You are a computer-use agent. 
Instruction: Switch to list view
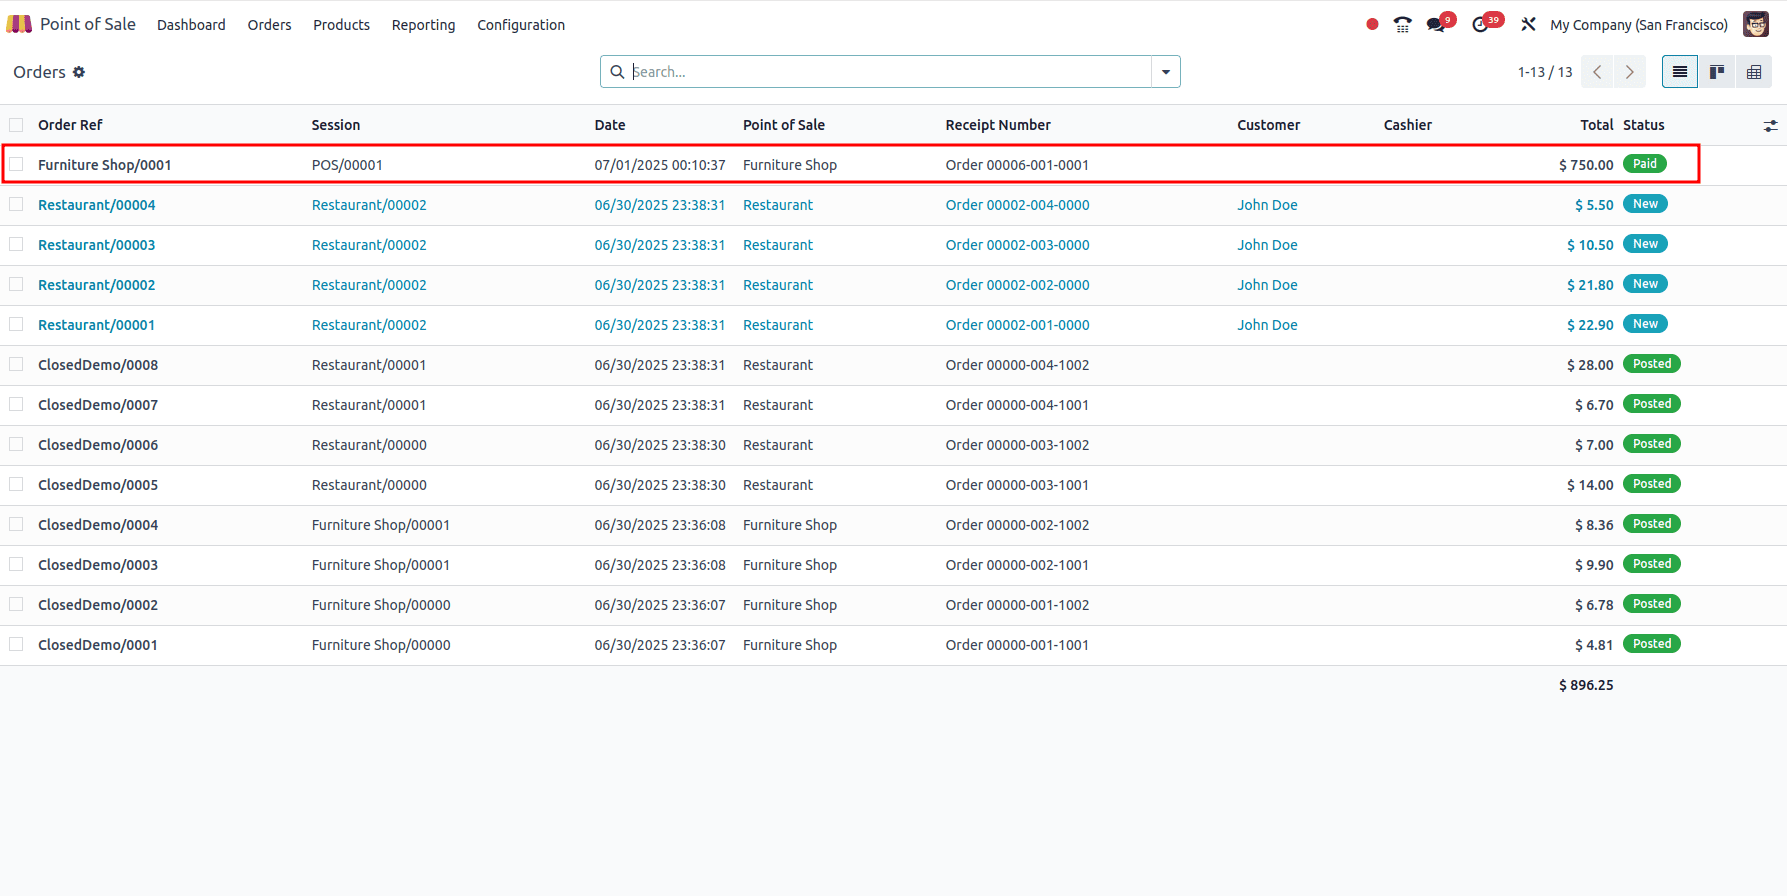point(1680,72)
